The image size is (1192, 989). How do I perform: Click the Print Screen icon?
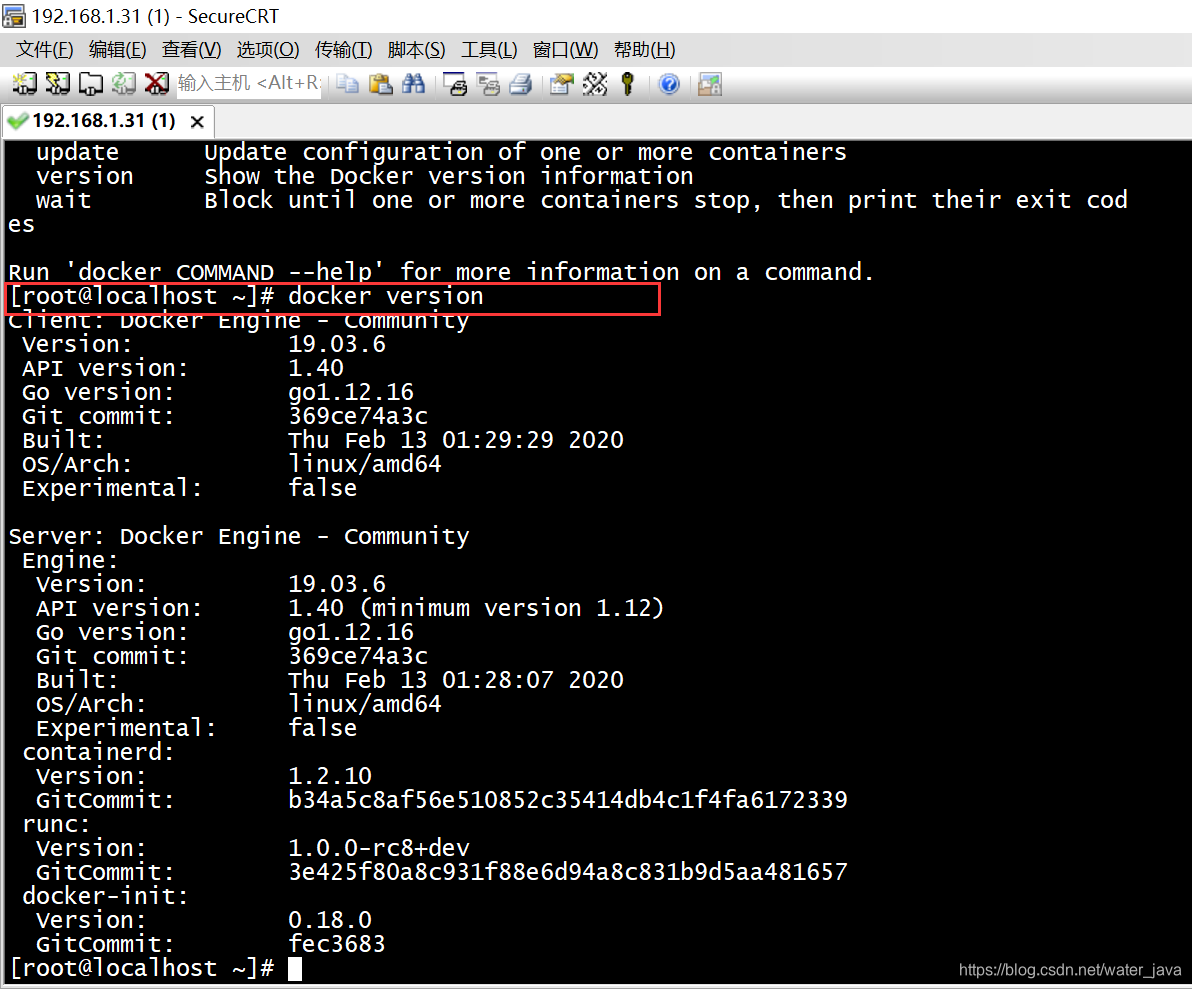pyautogui.click(x=455, y=84)
